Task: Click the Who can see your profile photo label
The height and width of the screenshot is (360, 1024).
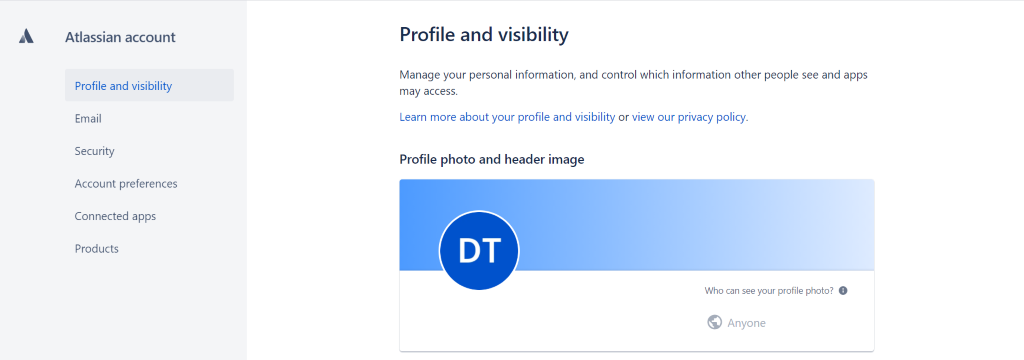Action: (769, 291)
